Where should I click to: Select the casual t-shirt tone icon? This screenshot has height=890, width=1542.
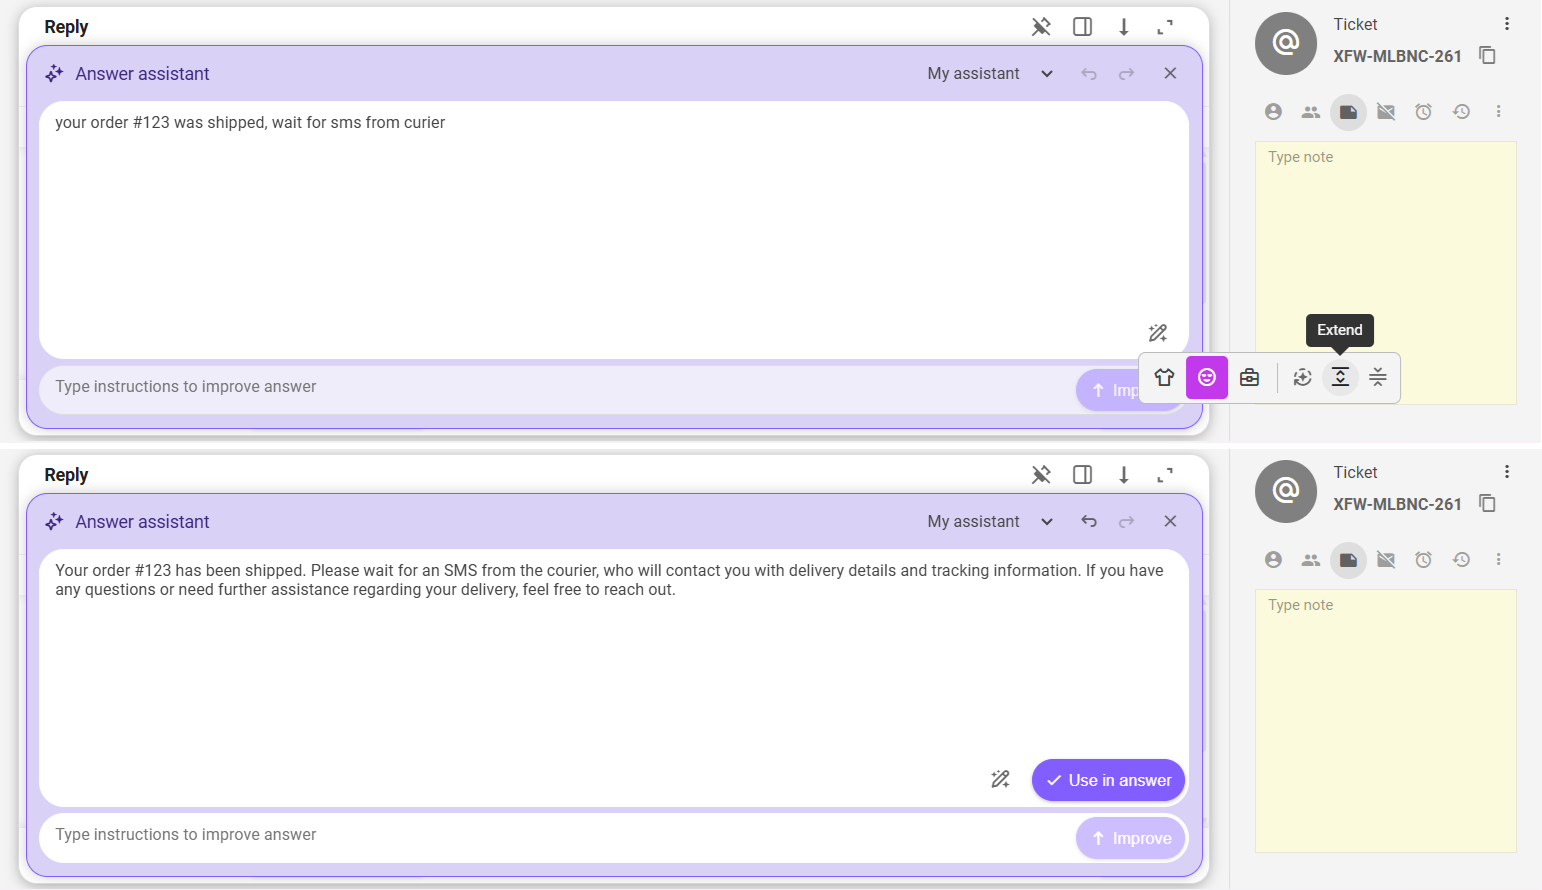point(1164,377)
